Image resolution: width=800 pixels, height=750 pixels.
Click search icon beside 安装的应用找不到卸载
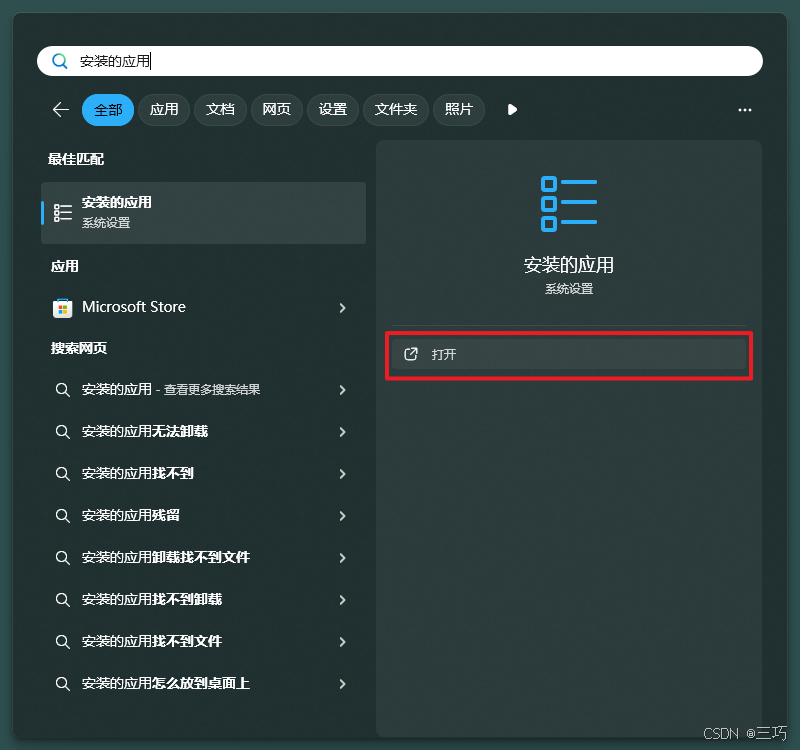pos(62,599)
